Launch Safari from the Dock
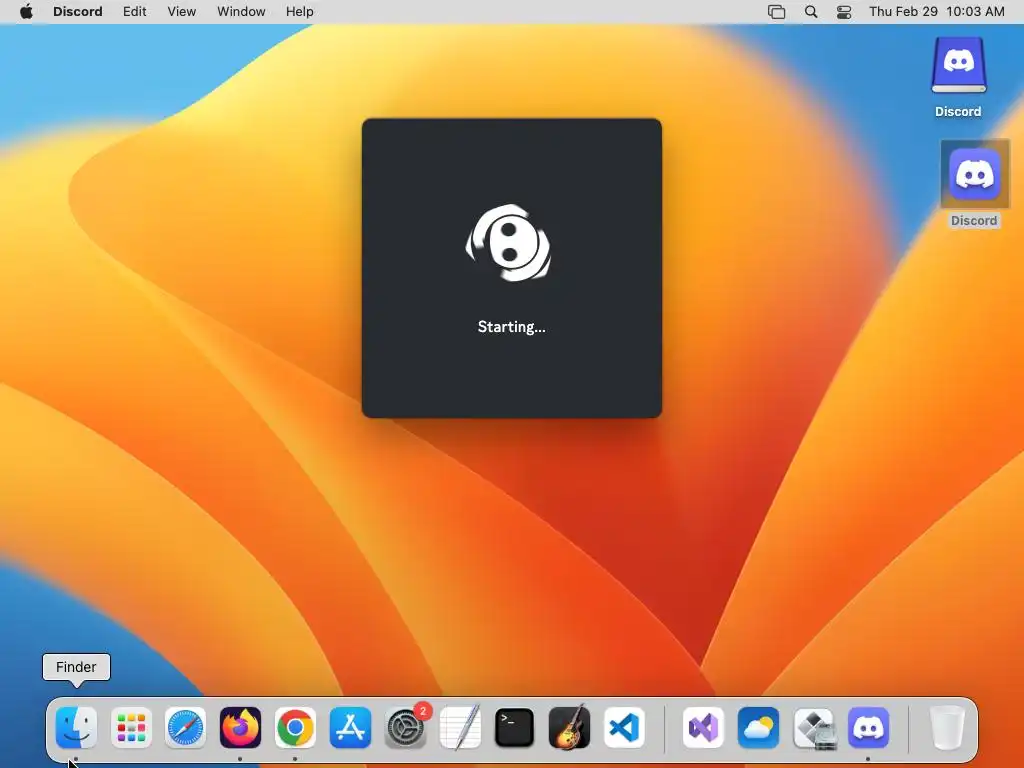The width and height of the screenshot is (1024, 768). coord(185,727)
